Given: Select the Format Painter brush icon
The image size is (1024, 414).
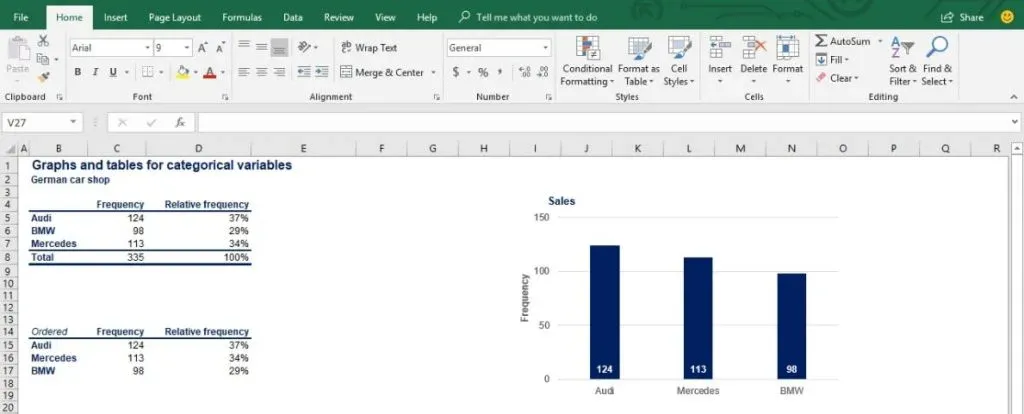Looking at the screenshot, I should coord(43,76).
